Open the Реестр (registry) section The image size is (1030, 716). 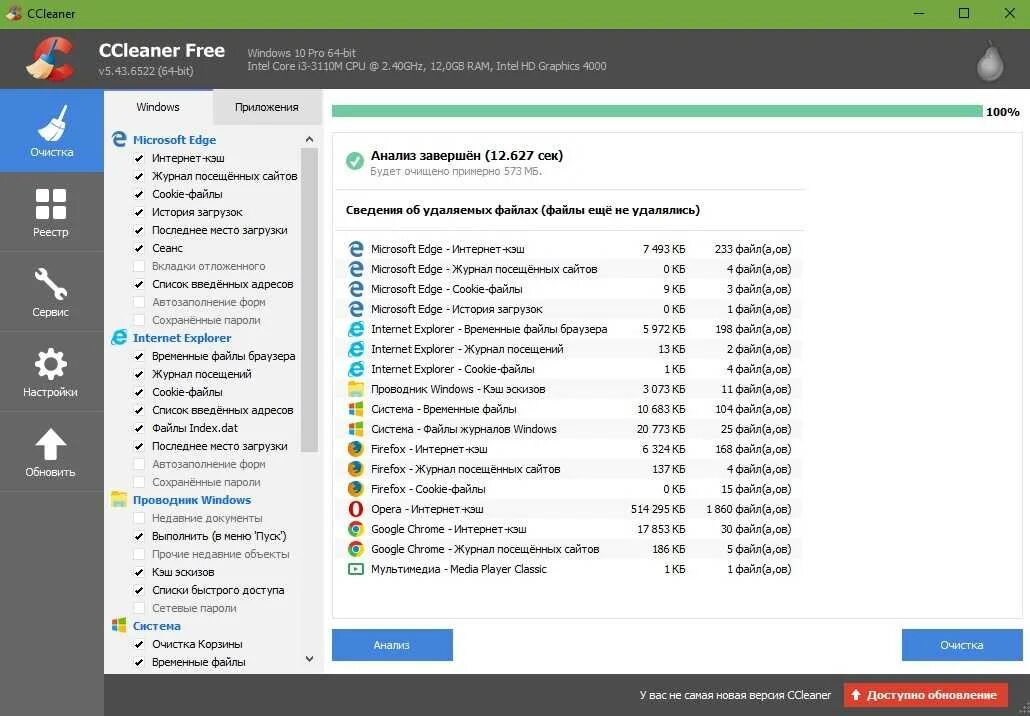(51, 212)
